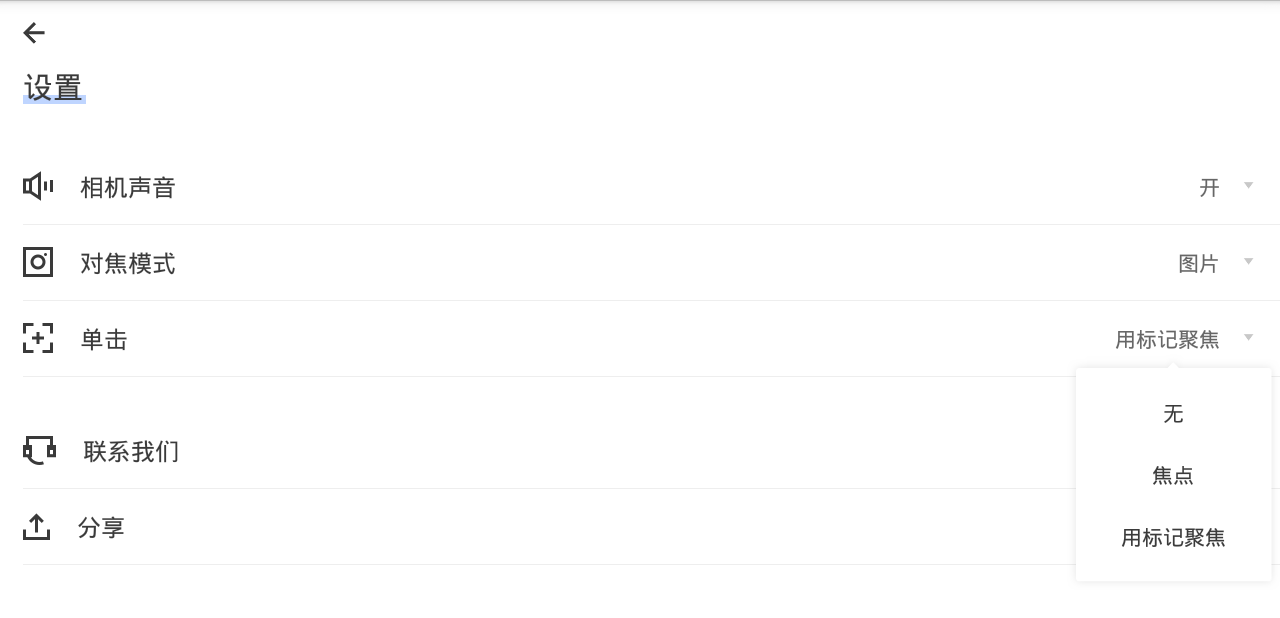The height and width of the screenshot is (618, 1280).
Task: Select 焦点 from the dropdown list
Action: coord(1173,476)
